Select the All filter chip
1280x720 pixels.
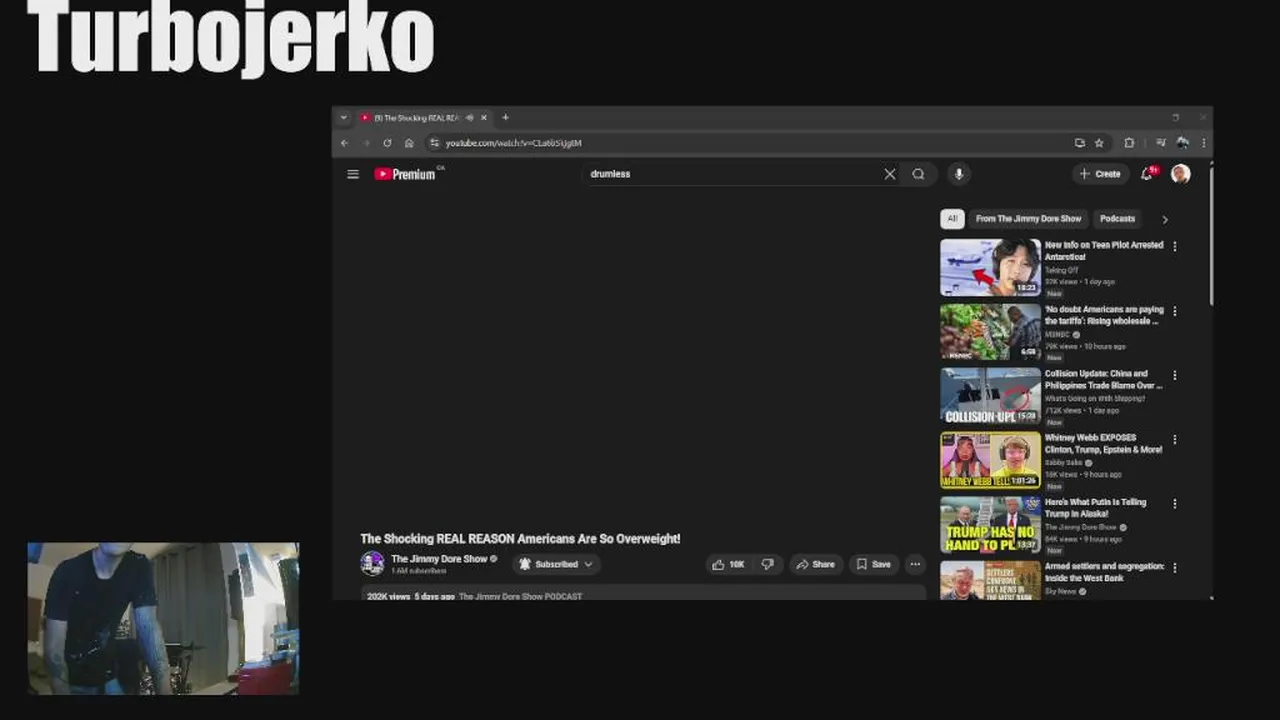952,219
